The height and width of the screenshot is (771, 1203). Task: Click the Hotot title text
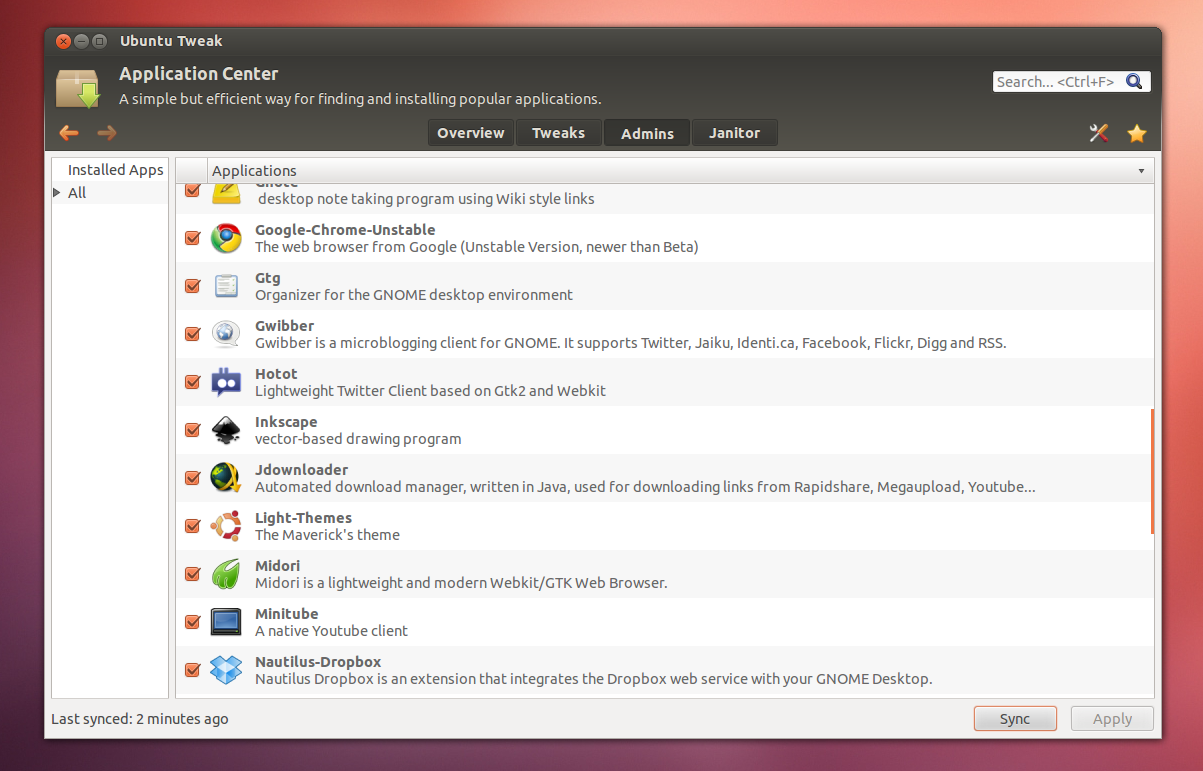click(276, 374)
